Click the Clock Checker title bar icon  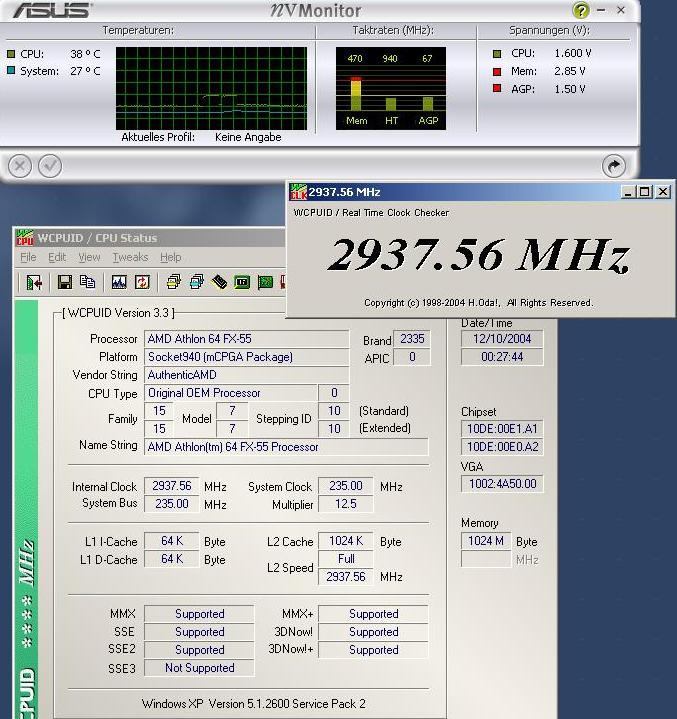298,192
